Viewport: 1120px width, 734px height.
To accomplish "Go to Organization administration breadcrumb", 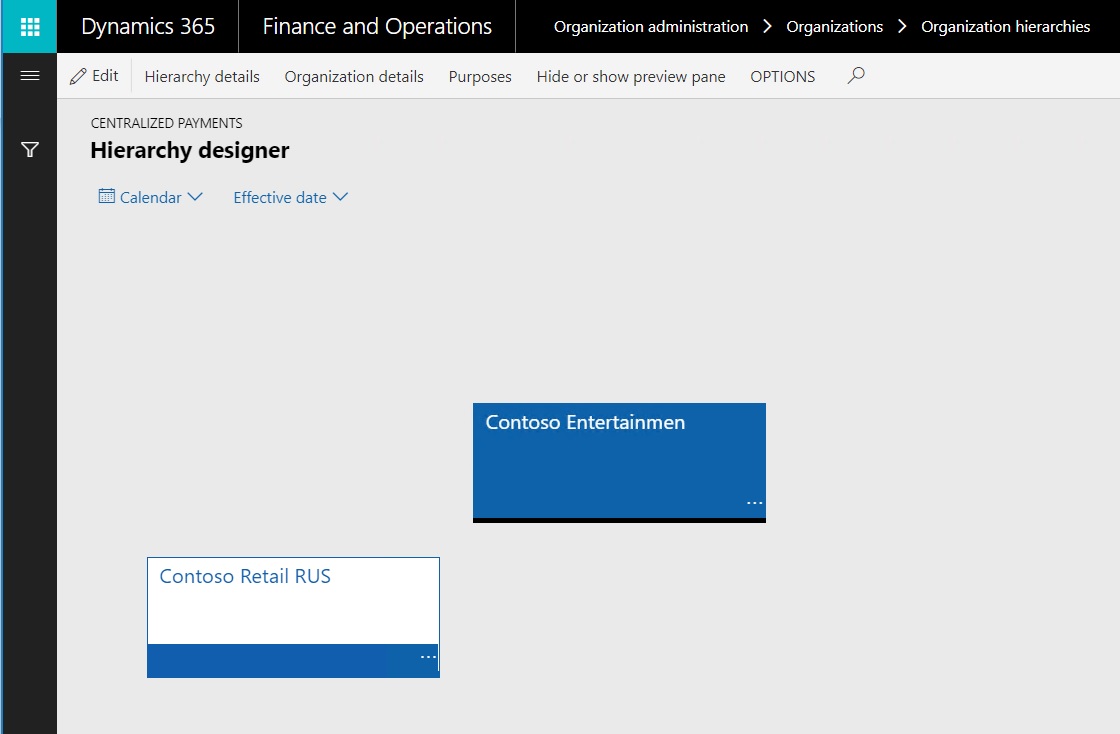I will (x=651, y=26).
